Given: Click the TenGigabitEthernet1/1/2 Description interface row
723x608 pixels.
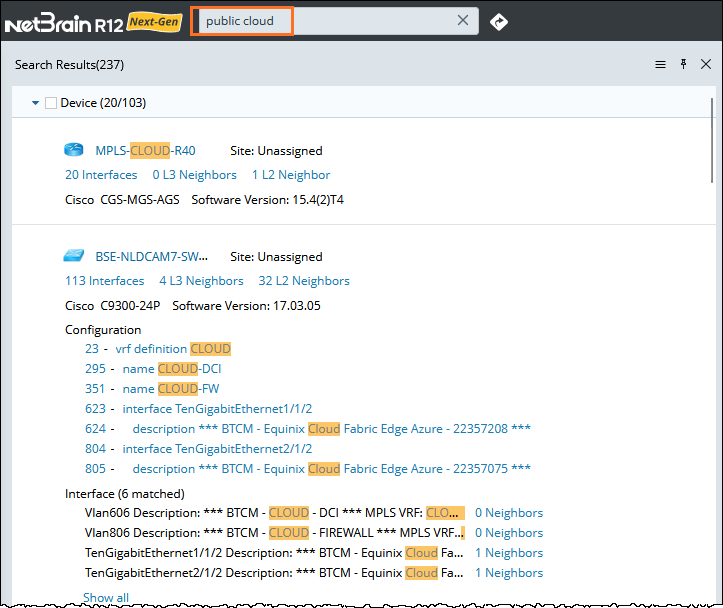Looking at the screenshot, I should [274, 553].
